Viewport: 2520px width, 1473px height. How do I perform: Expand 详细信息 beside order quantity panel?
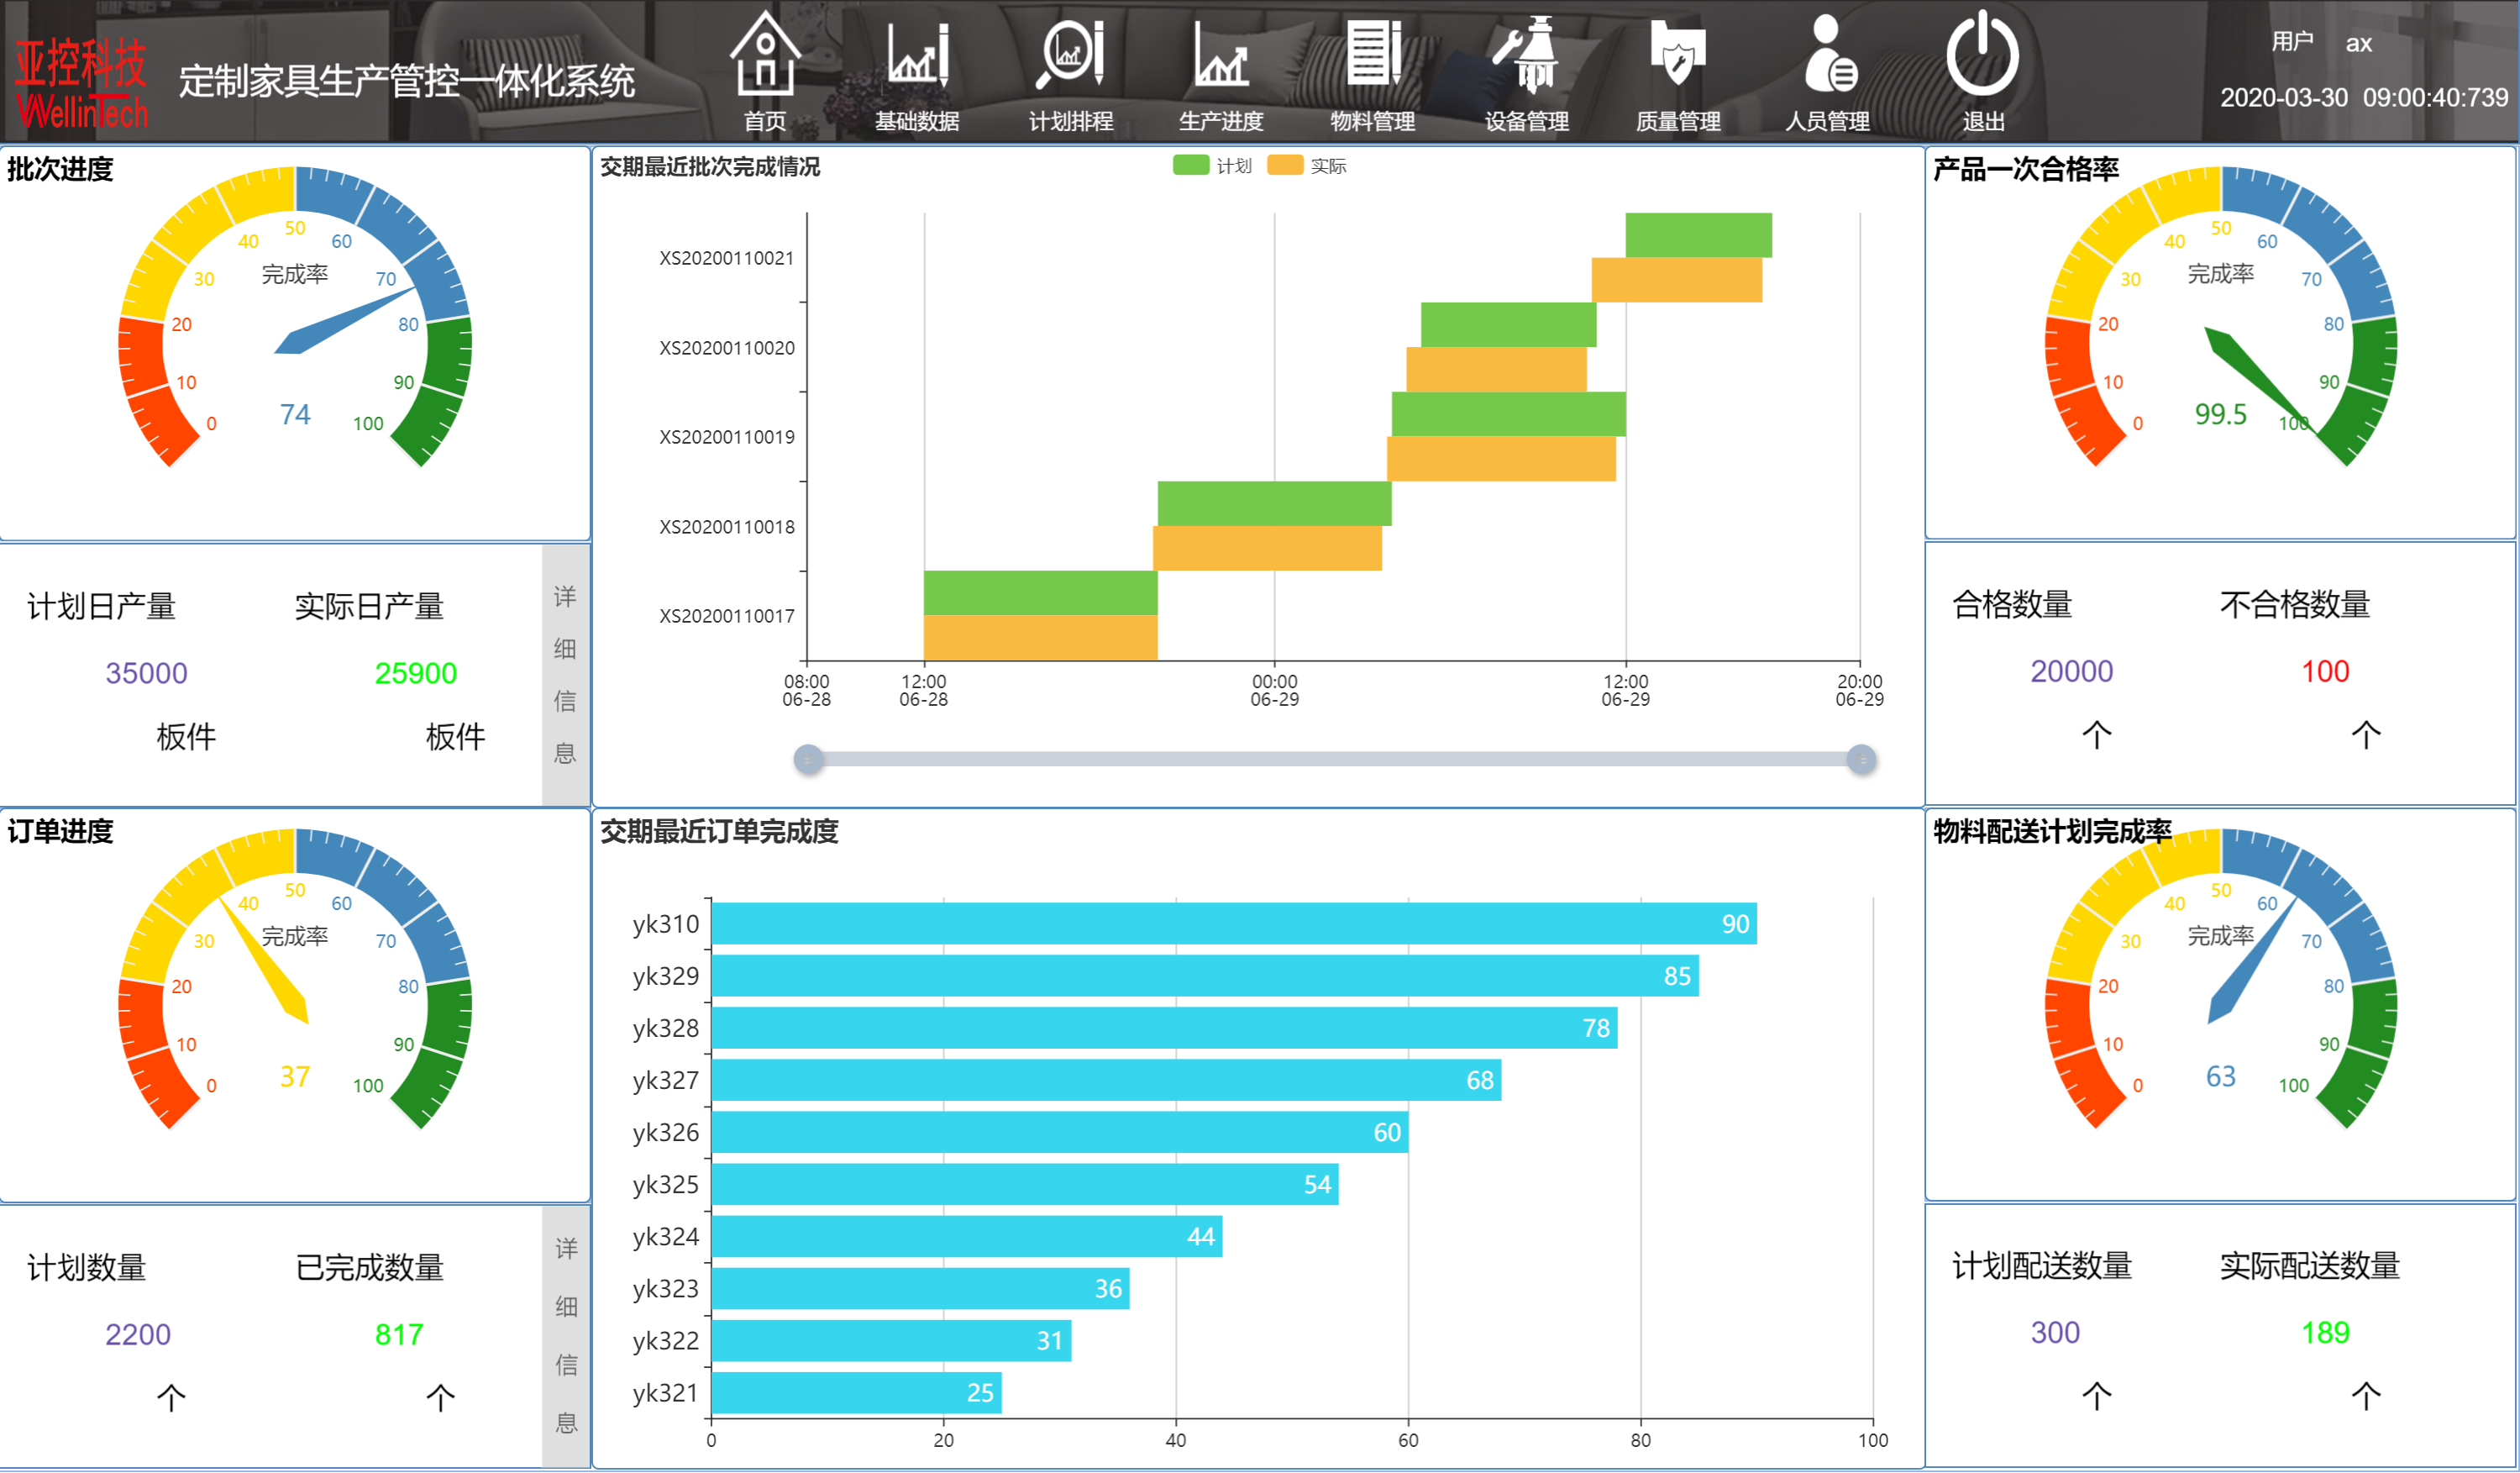pos(566,1336)
